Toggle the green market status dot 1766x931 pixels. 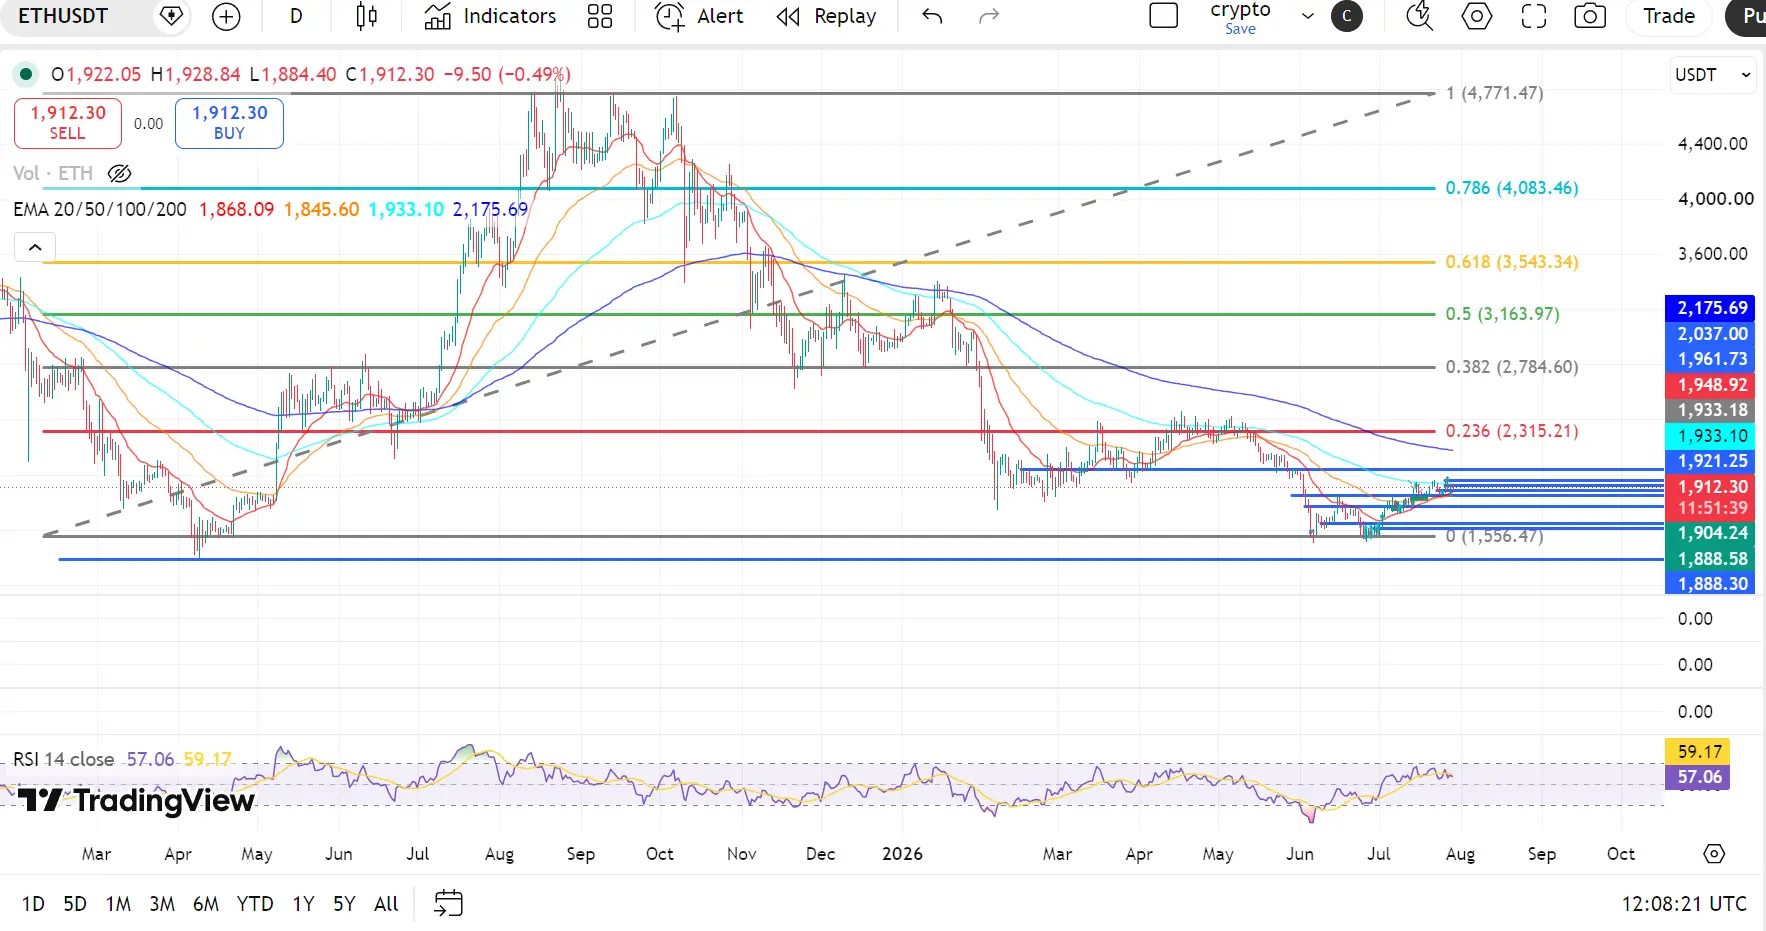[x=26, y=74]
